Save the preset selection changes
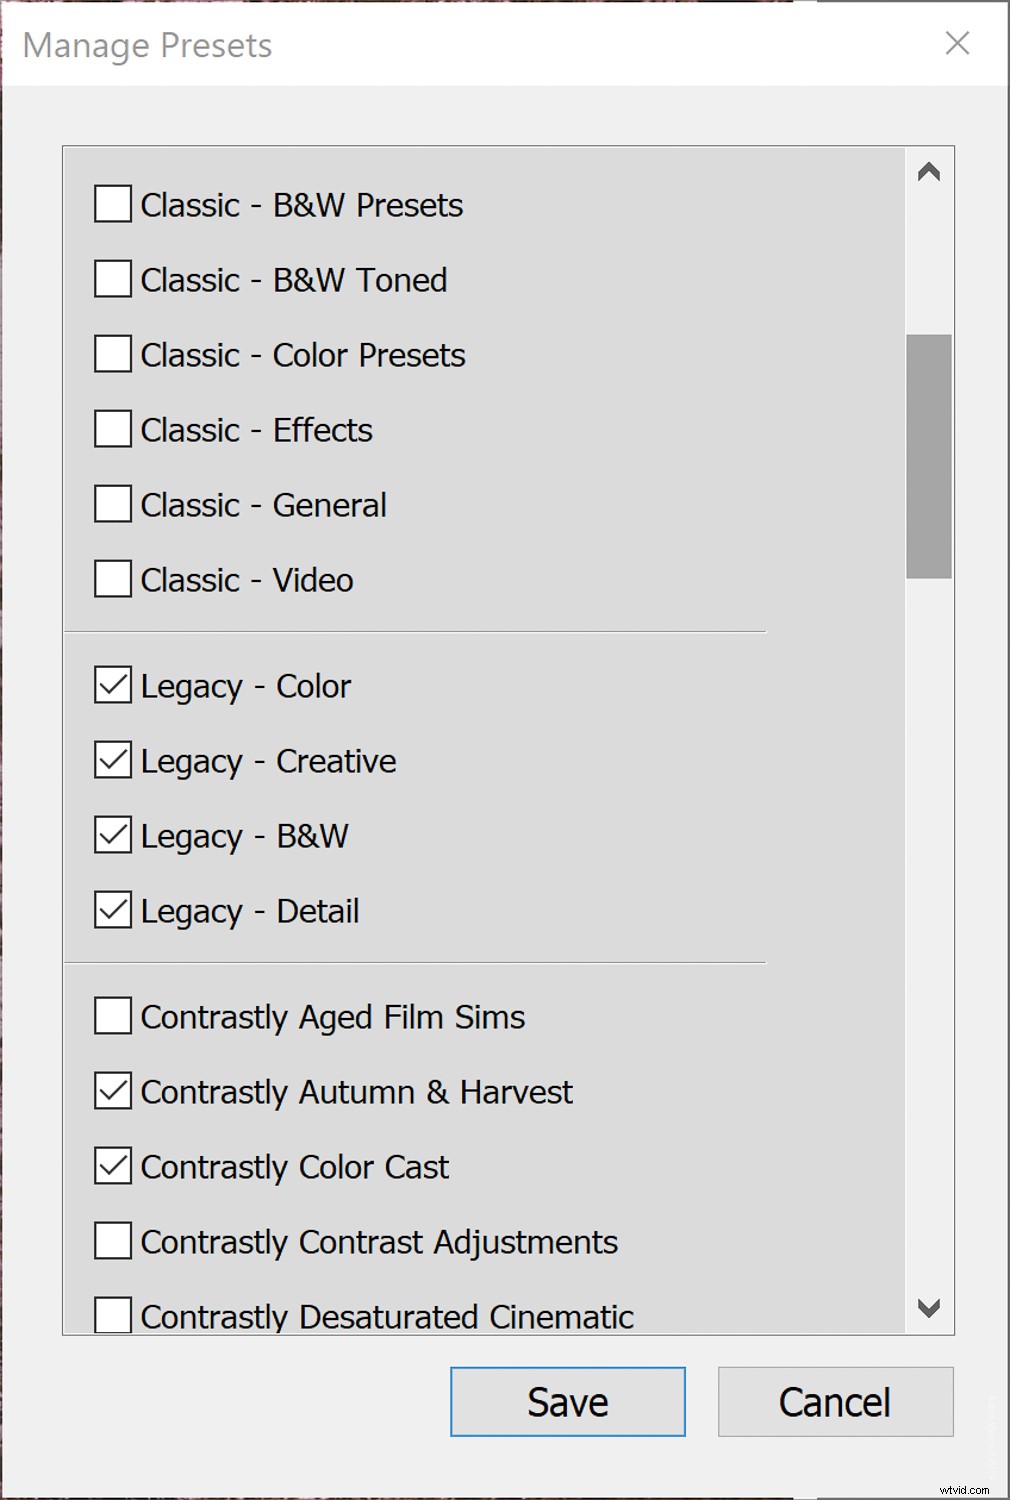Image resolution: width=1010 pixels, height=1500 pixels. [x=567, y=1401]
